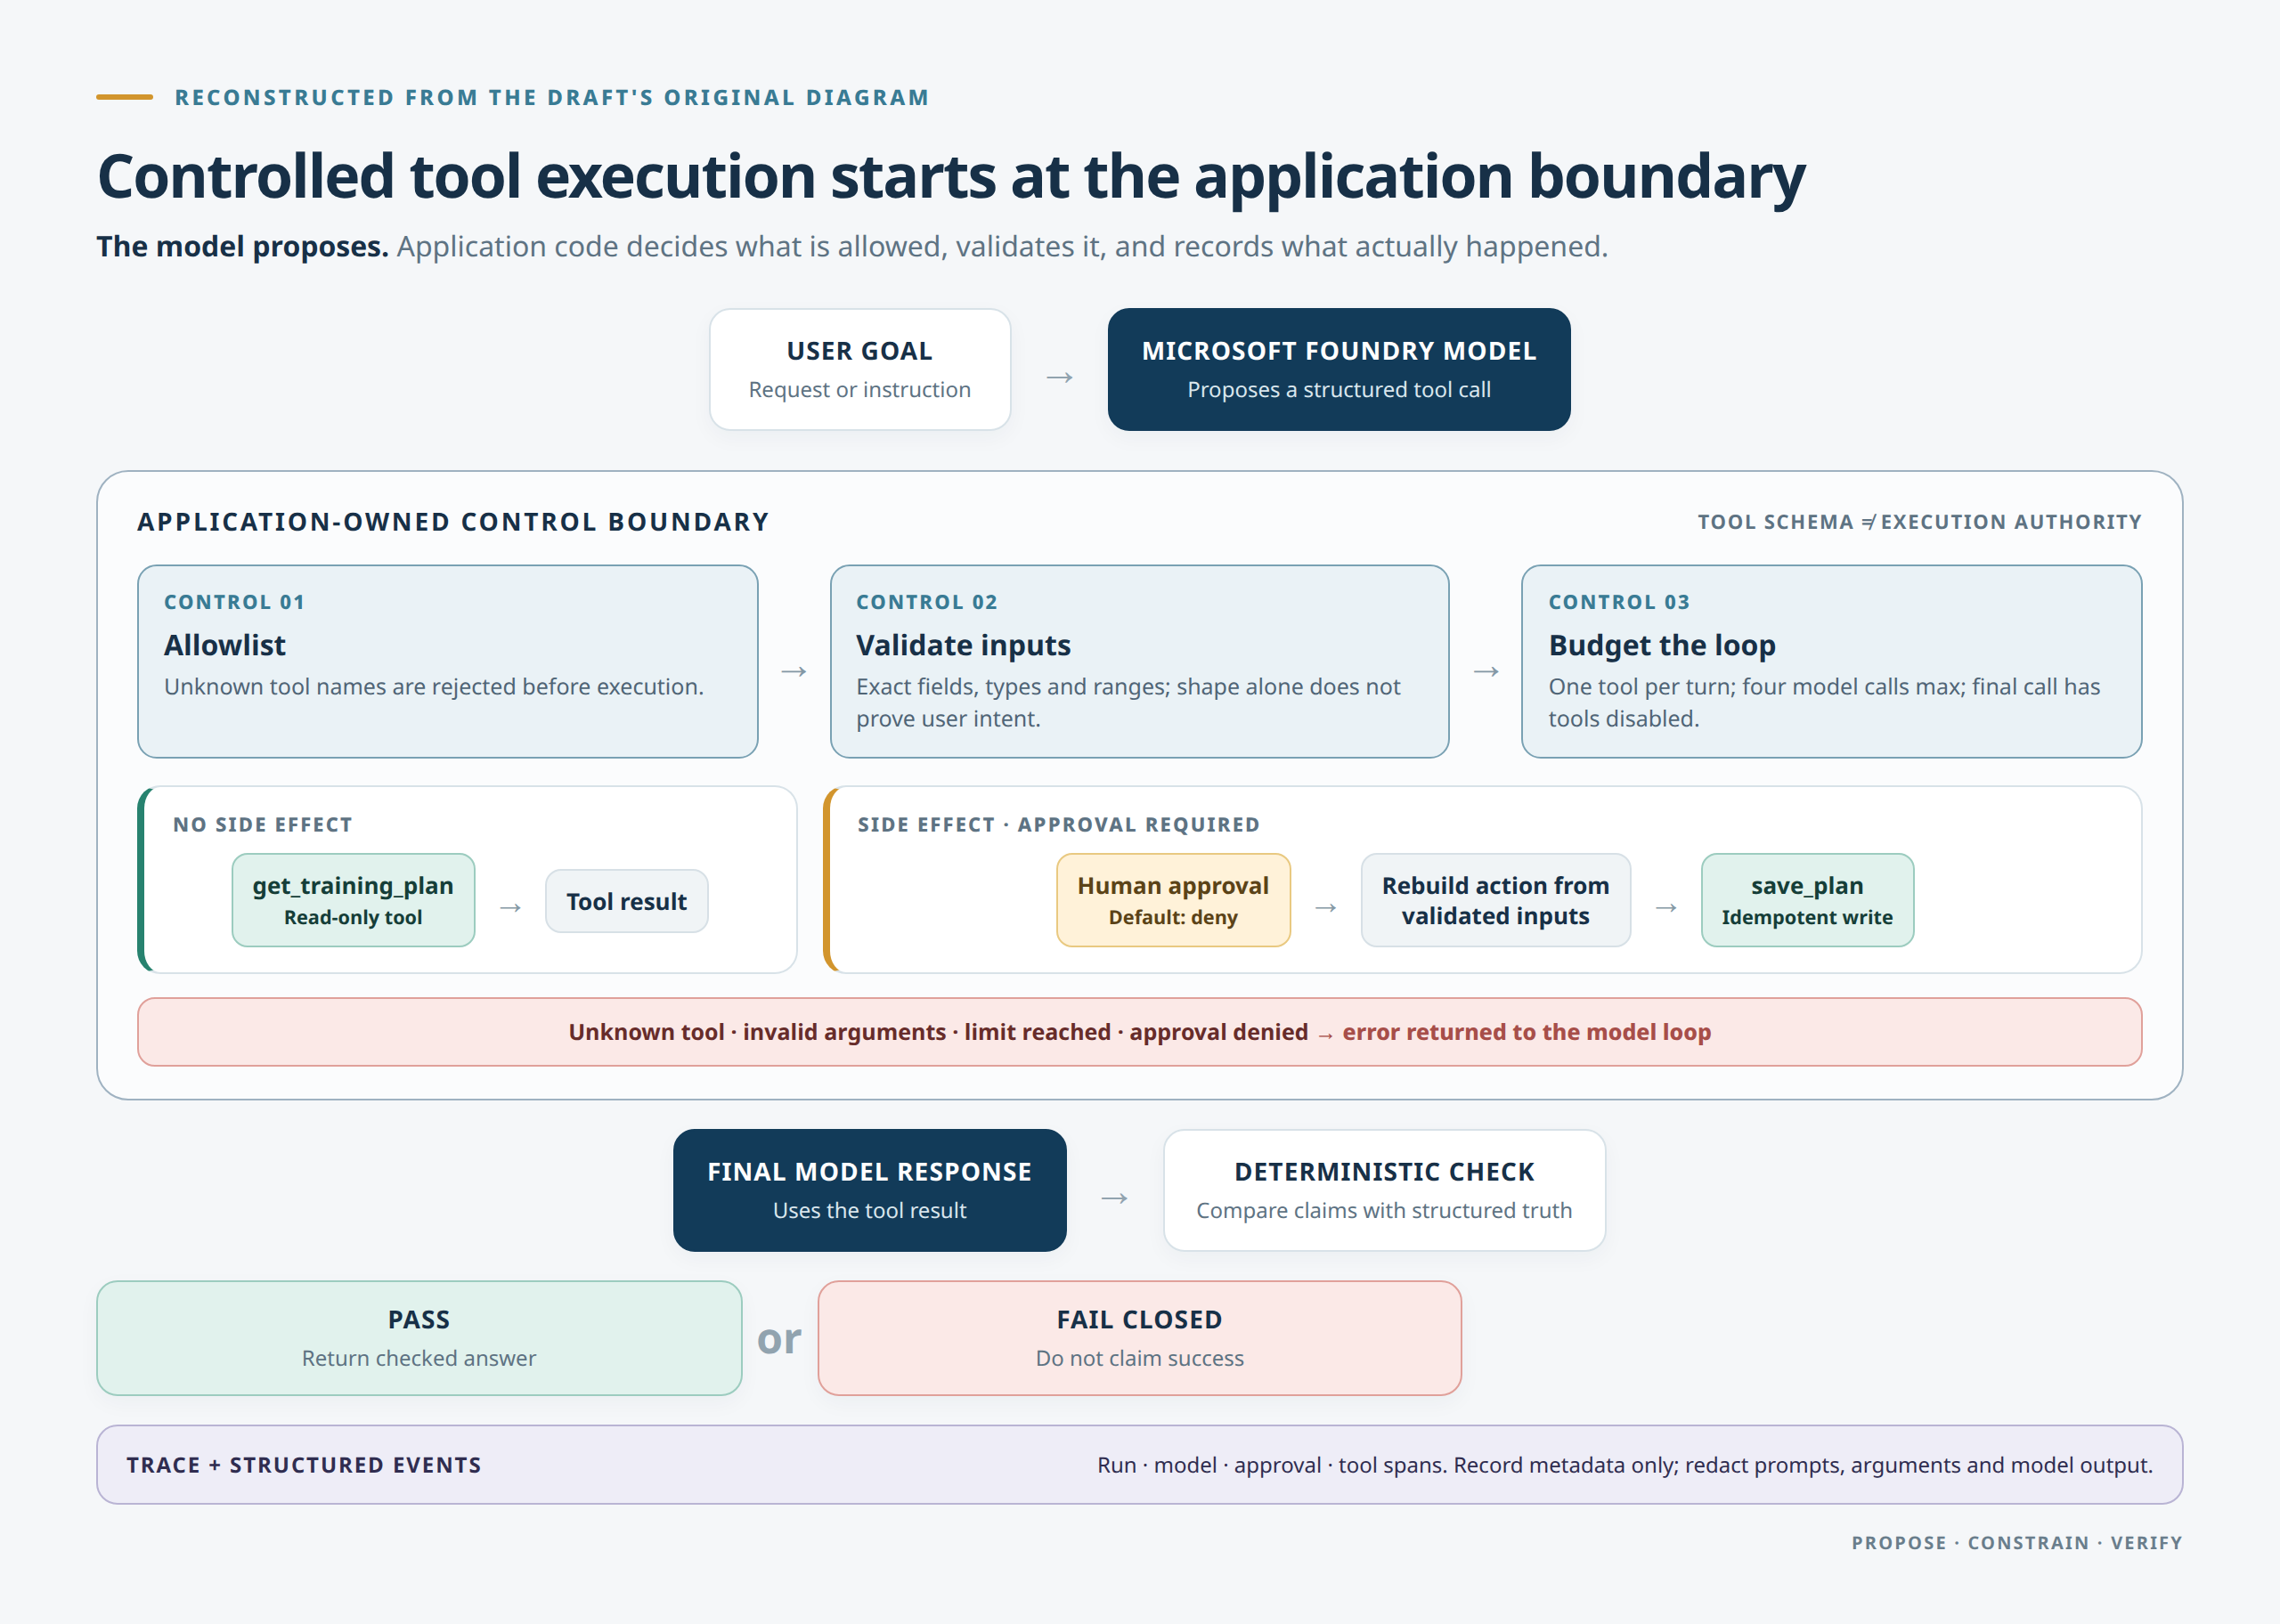The height and width of the screenshot is (1624, 2280).
Task: Click the get_training_plan read-only tool chip
Action: (353, 900)
